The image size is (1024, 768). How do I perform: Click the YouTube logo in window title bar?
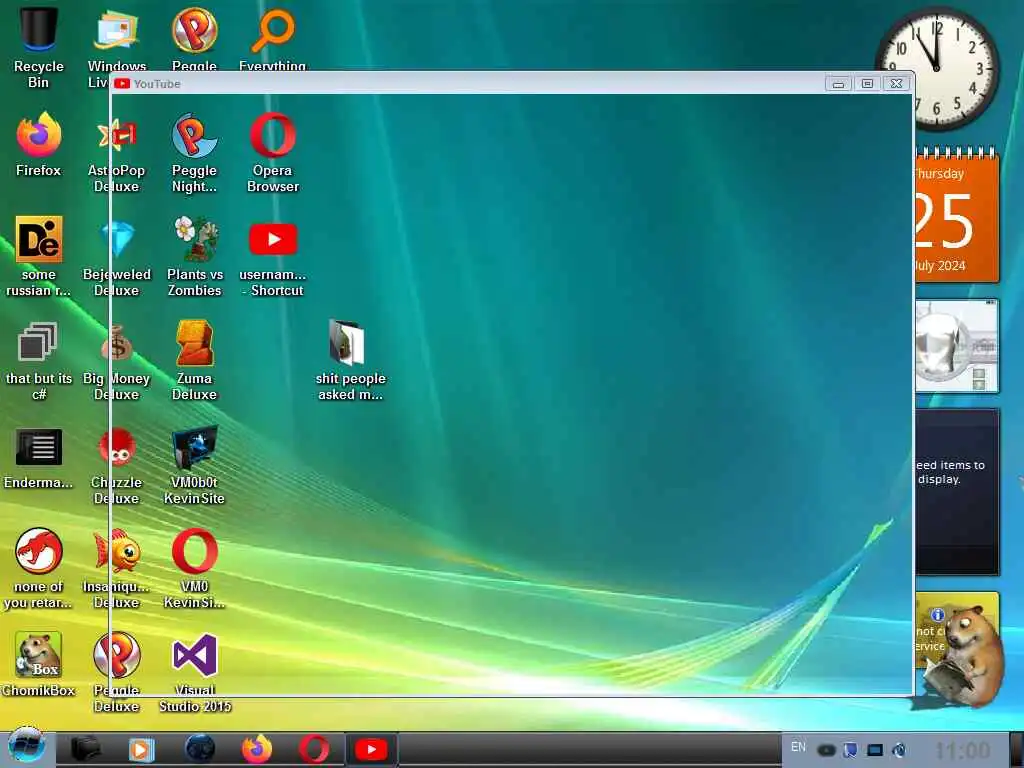(122, 84)
